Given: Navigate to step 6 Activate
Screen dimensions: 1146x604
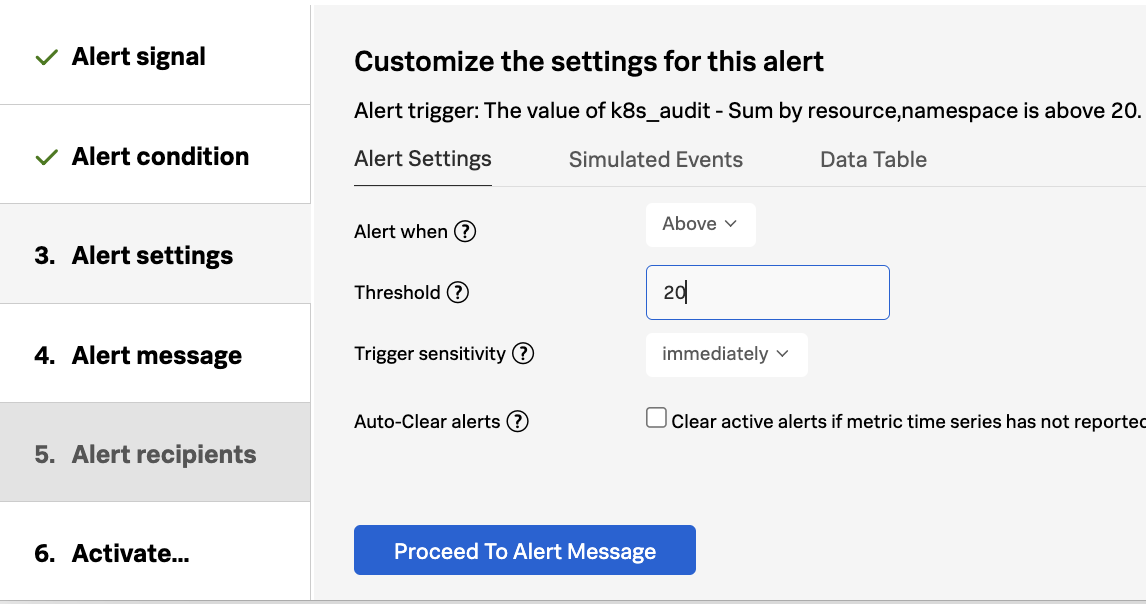Looking at the screenshot, I should coord(130,554).
